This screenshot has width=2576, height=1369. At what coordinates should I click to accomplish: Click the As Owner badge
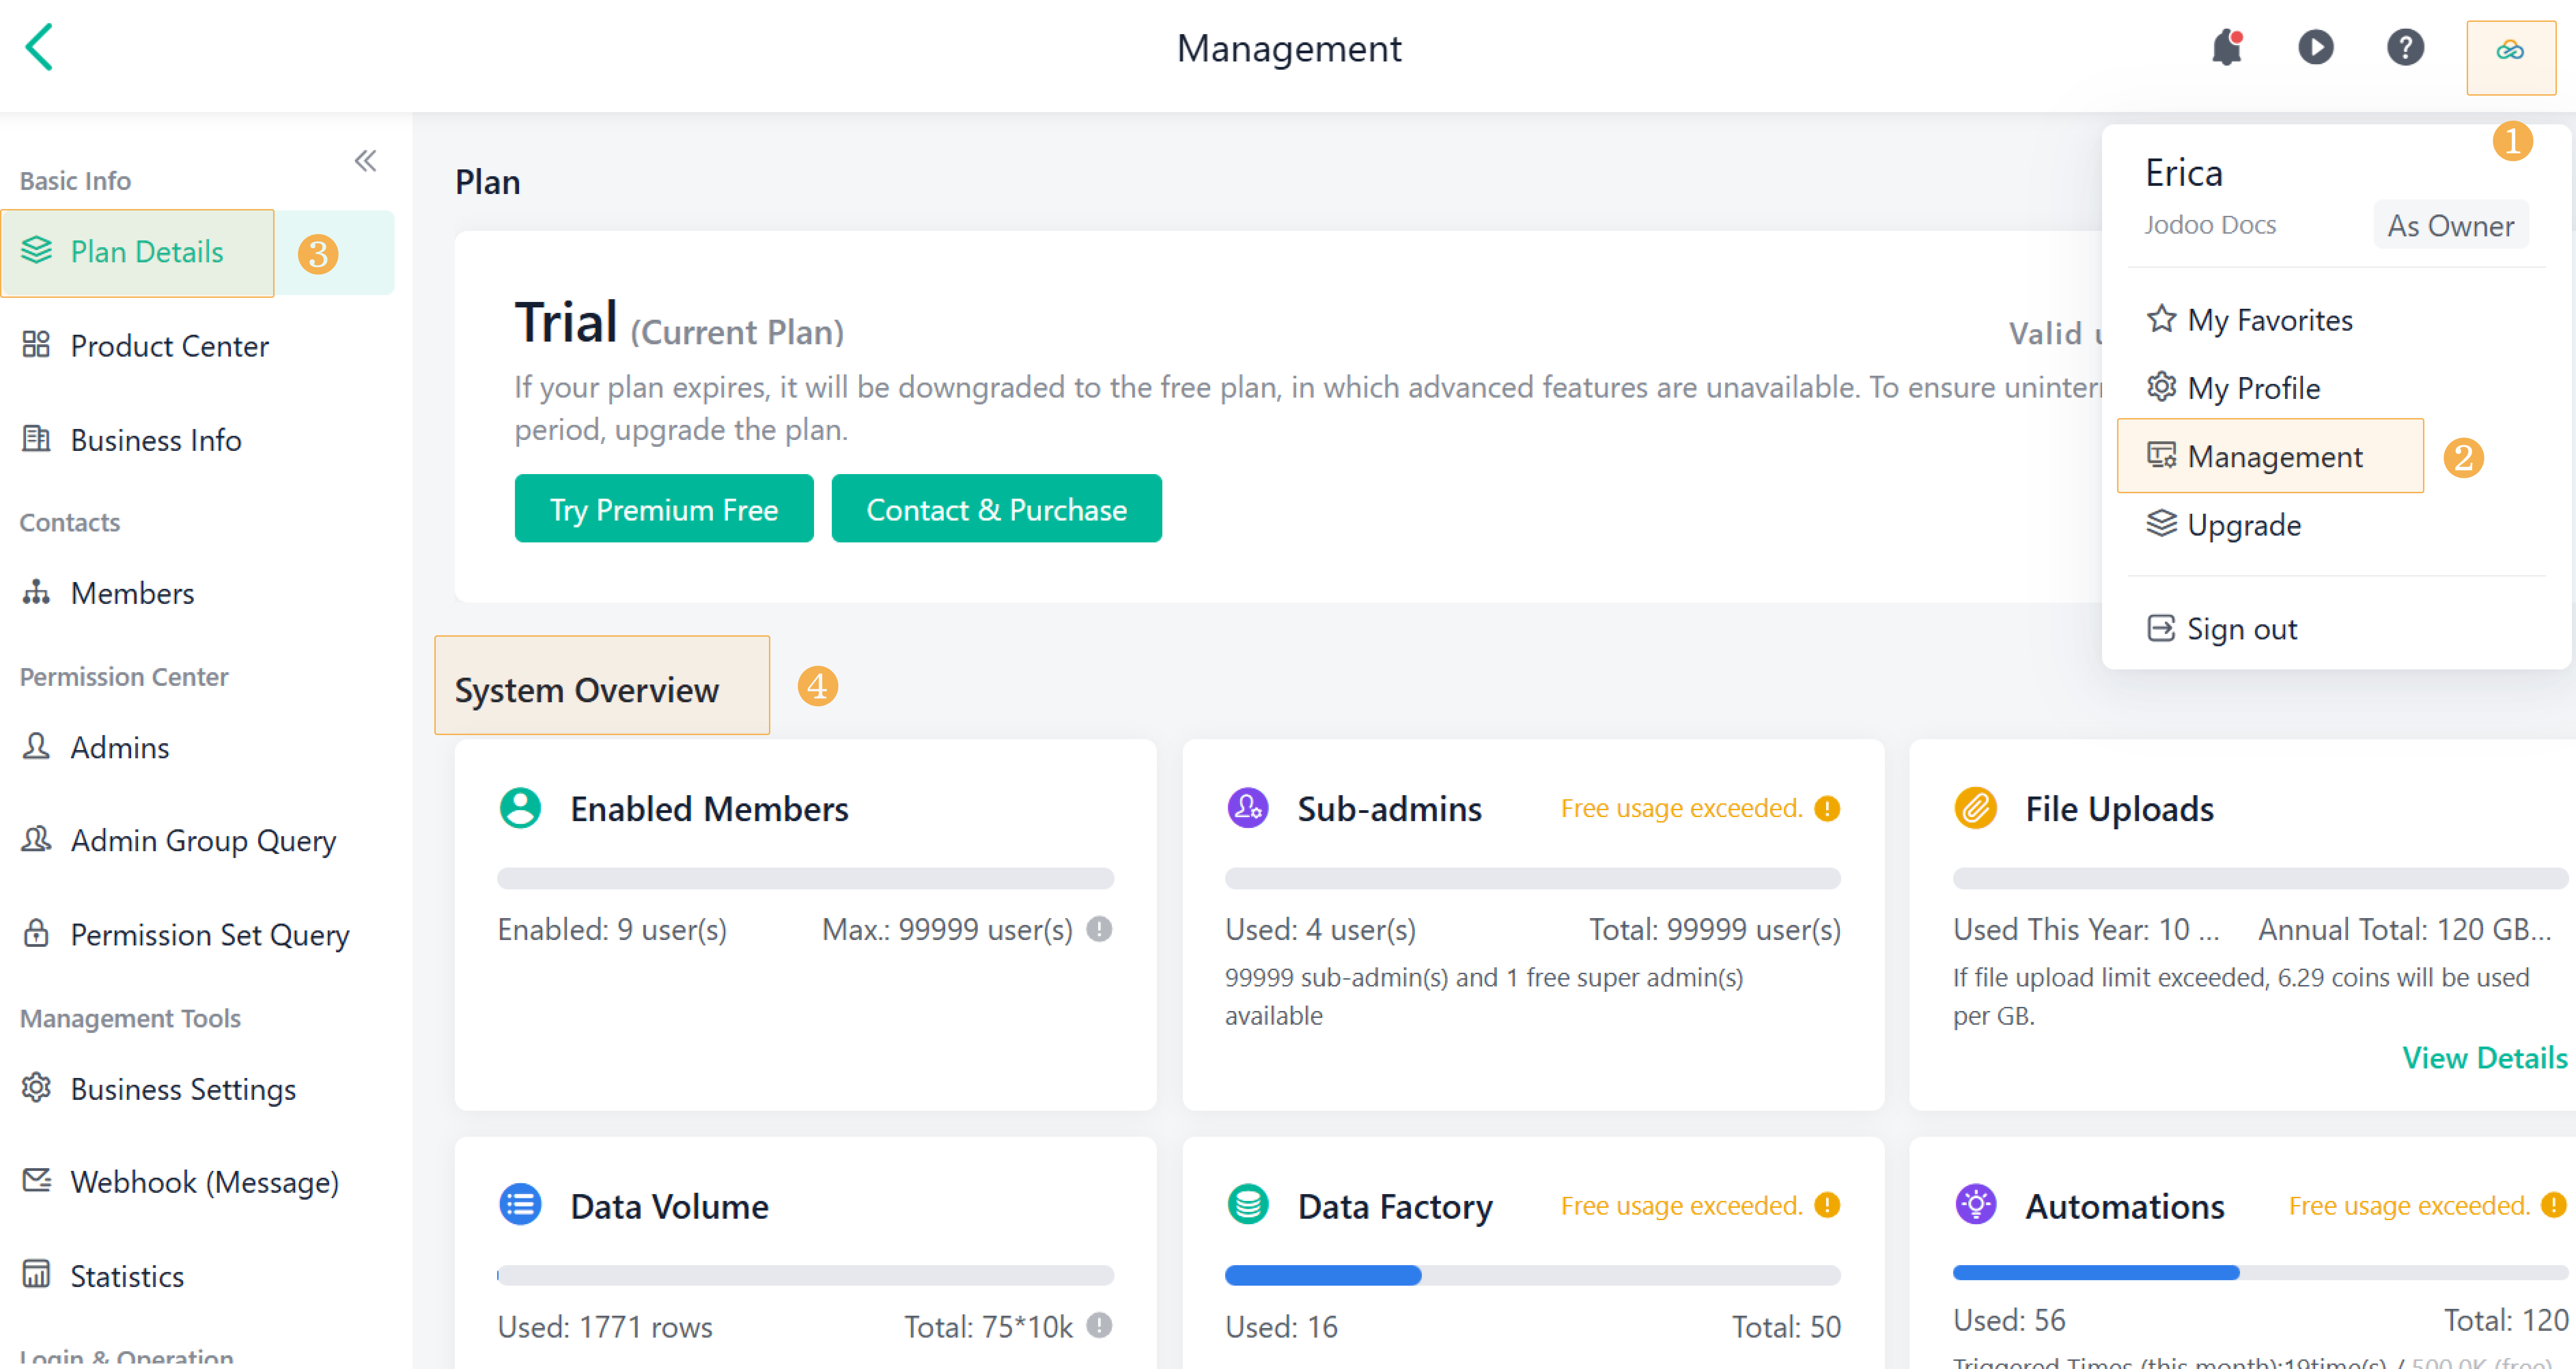click(2451, 225)
